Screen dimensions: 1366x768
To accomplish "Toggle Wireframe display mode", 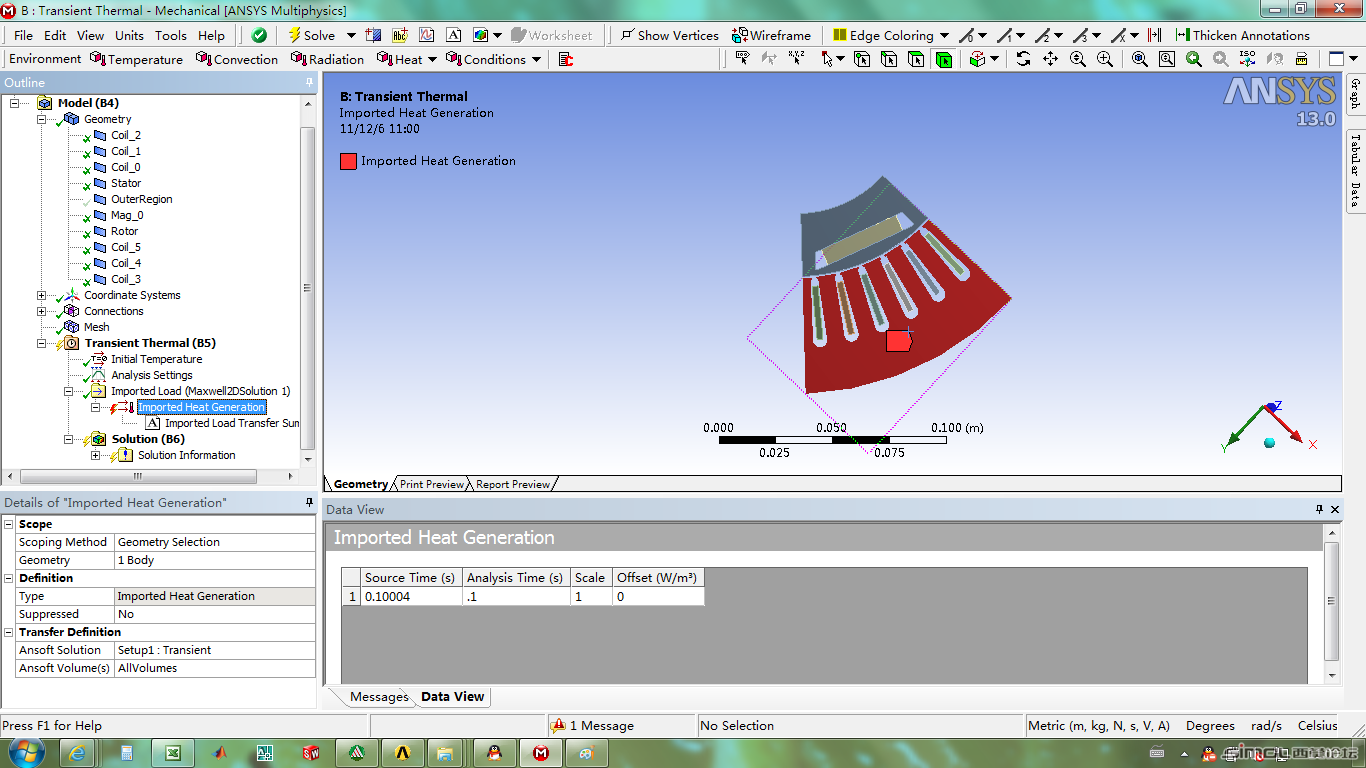I will click(x=771, y=35).
